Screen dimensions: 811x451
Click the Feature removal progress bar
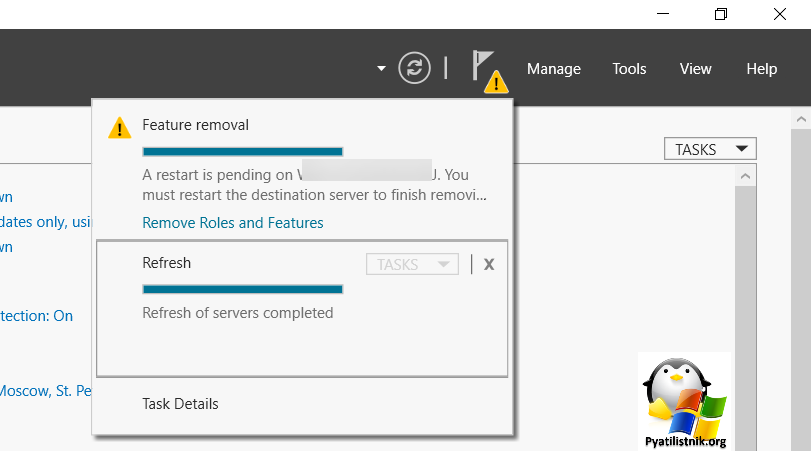click(x=243, y=152)
